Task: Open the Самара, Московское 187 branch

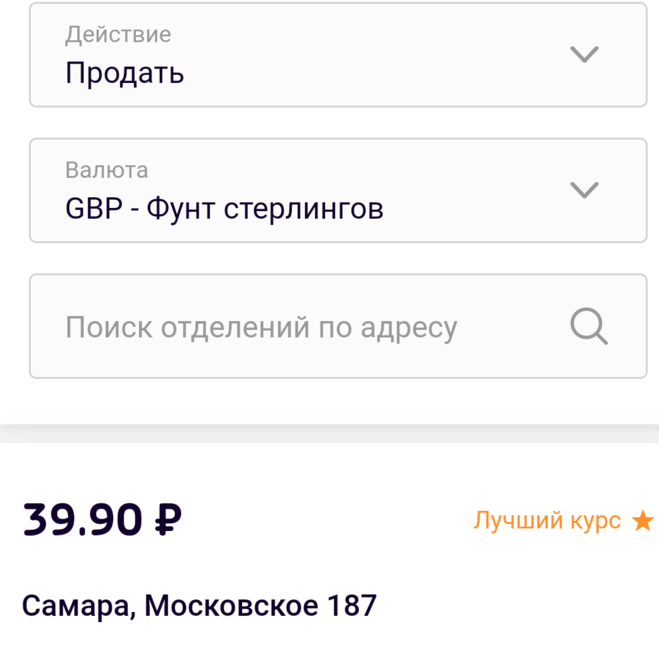Action: (x=199, y=605)
